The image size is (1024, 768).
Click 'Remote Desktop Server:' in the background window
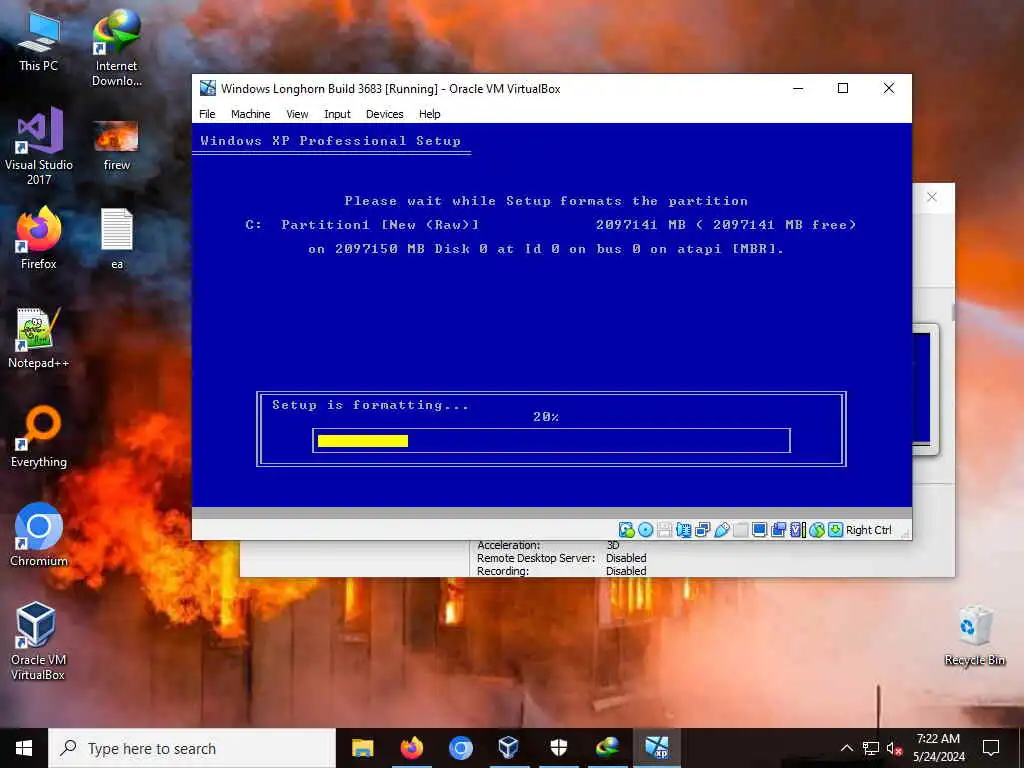(x=536, y=558)
